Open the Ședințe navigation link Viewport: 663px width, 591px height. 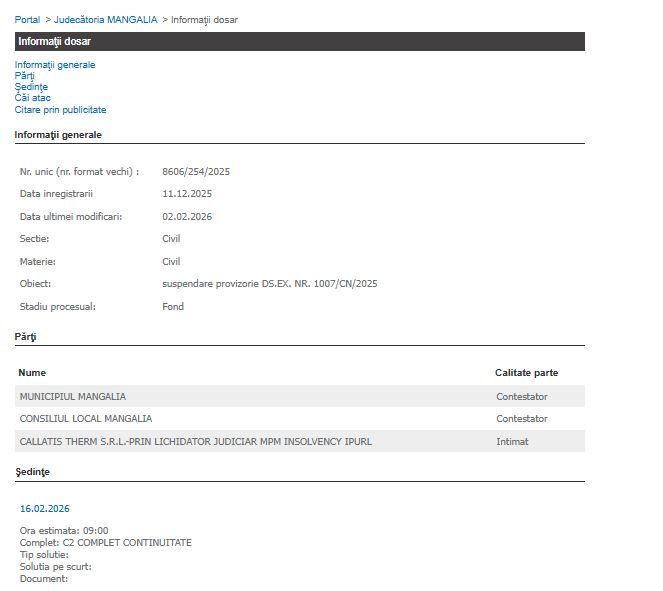[31, 87]
